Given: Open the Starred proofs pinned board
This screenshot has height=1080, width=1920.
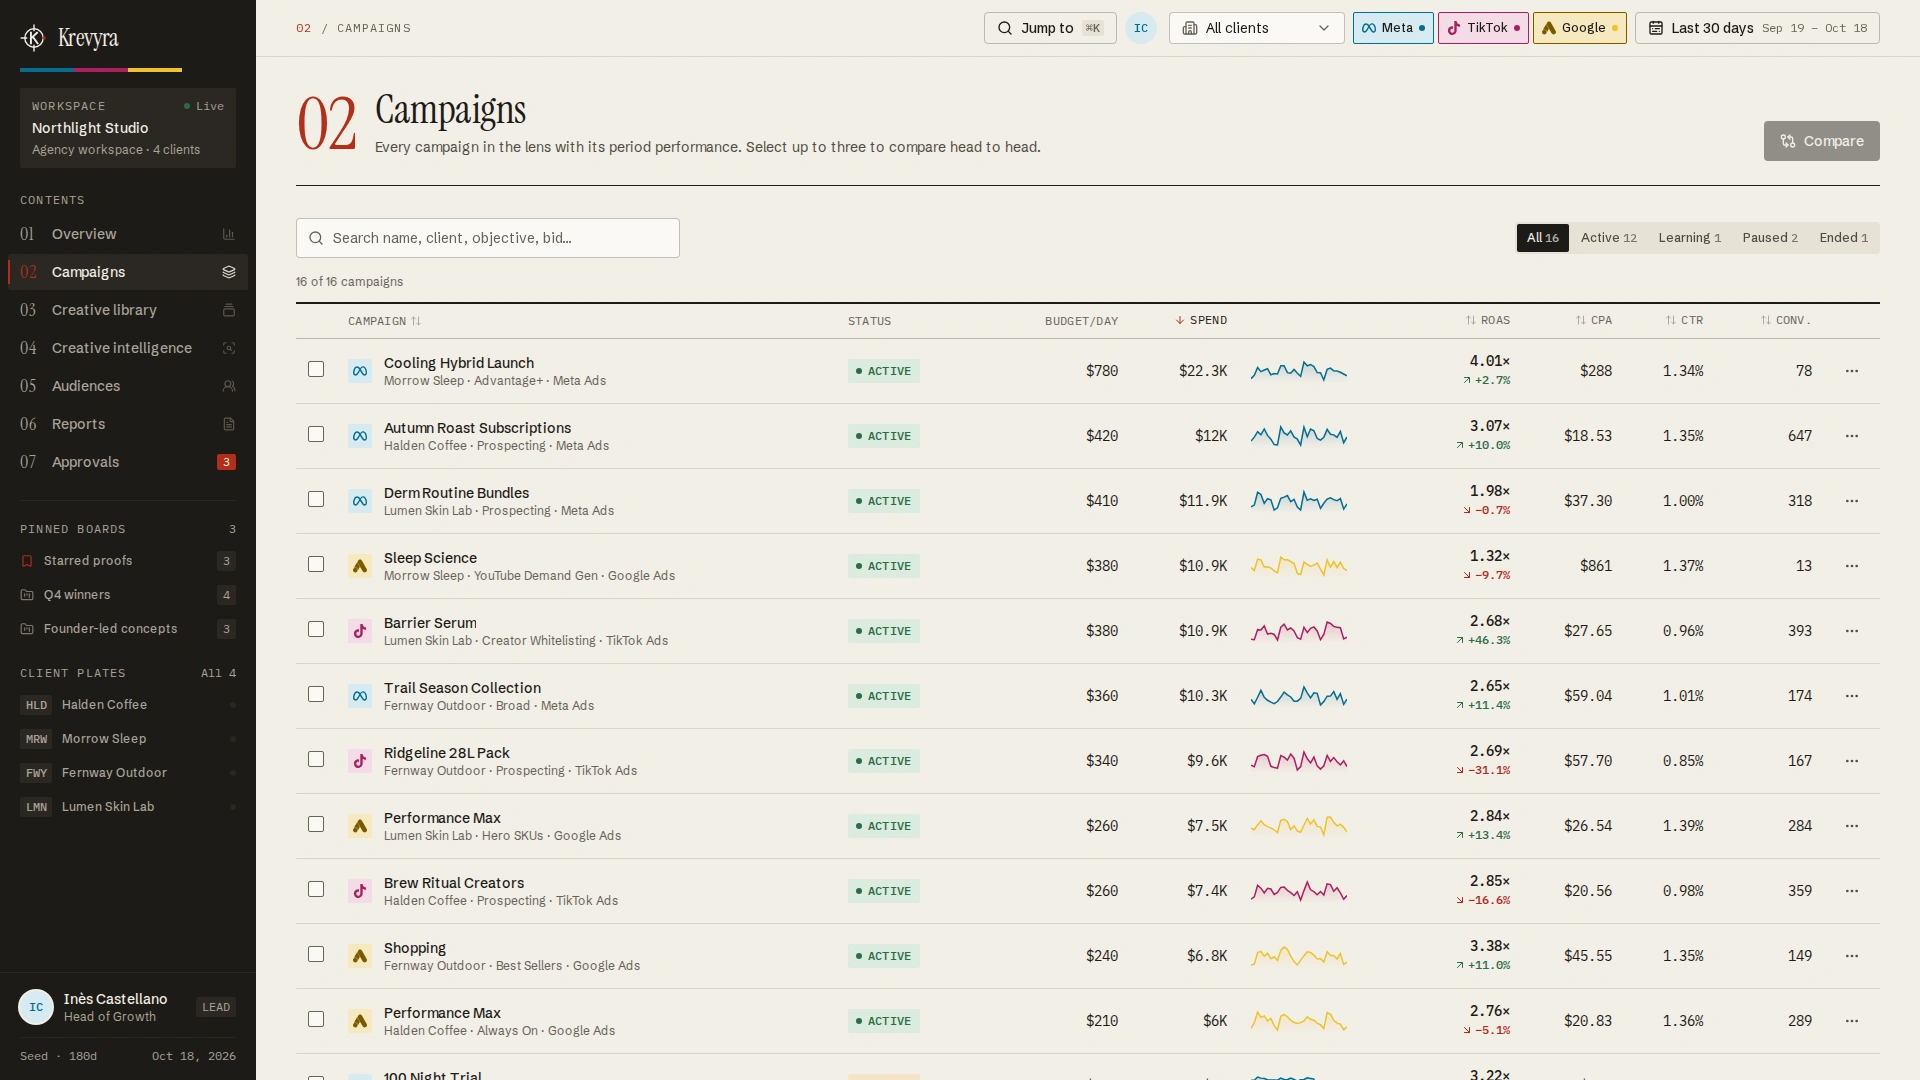Looking at the screenshot, I should [x=128, y=561].
